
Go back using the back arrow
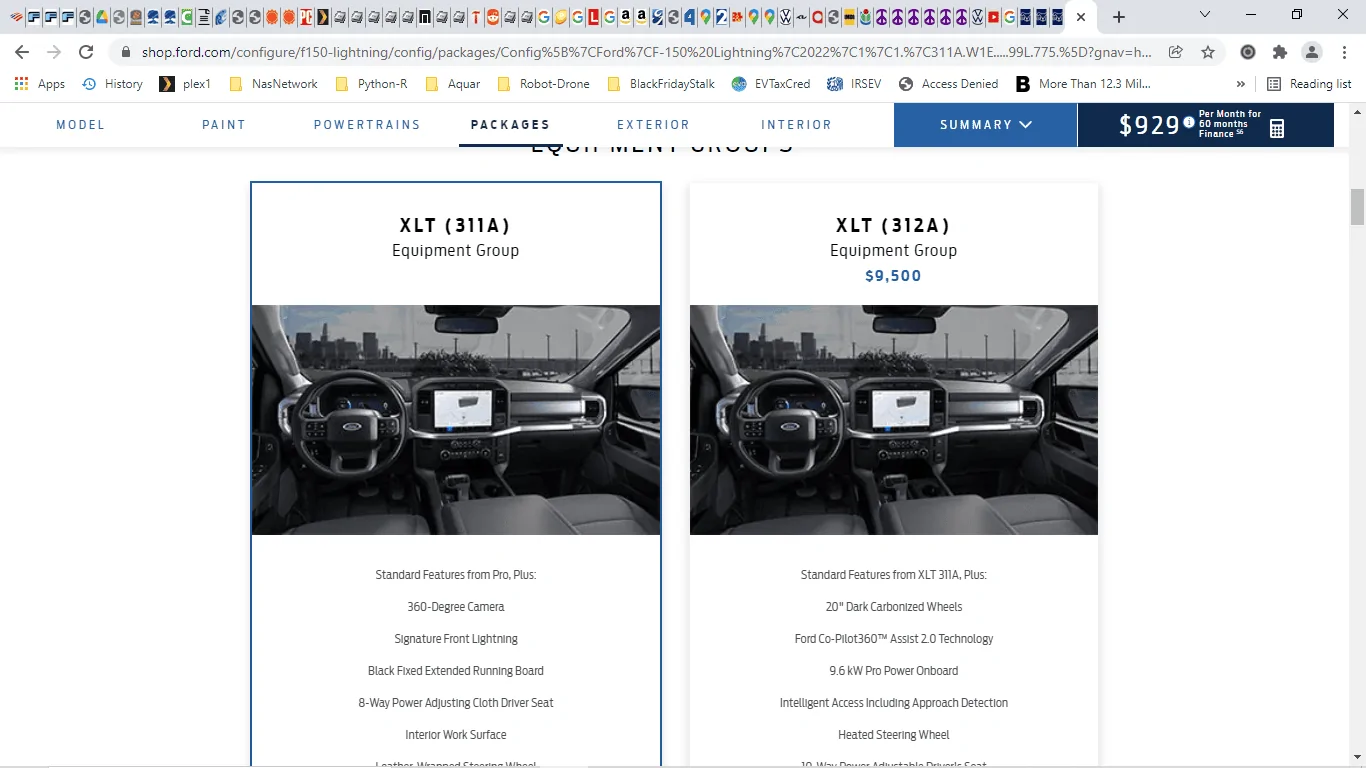point(22,52)
